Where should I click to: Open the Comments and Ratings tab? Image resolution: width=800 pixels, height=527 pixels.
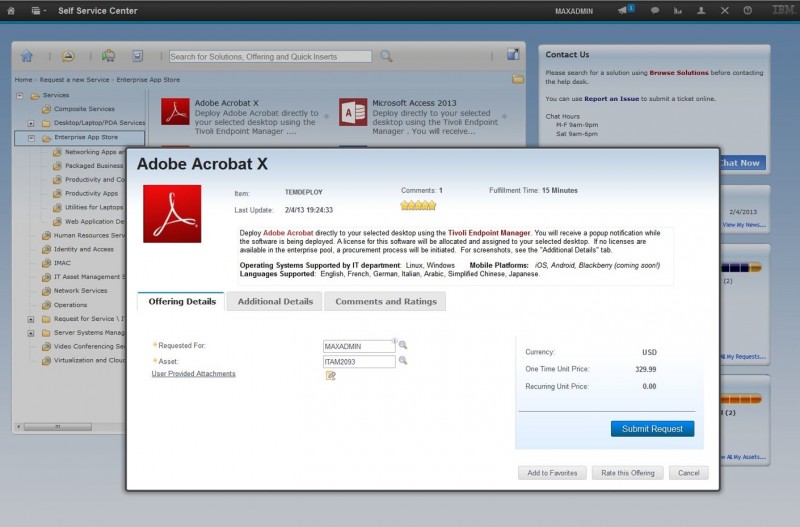tap(385, 301)
